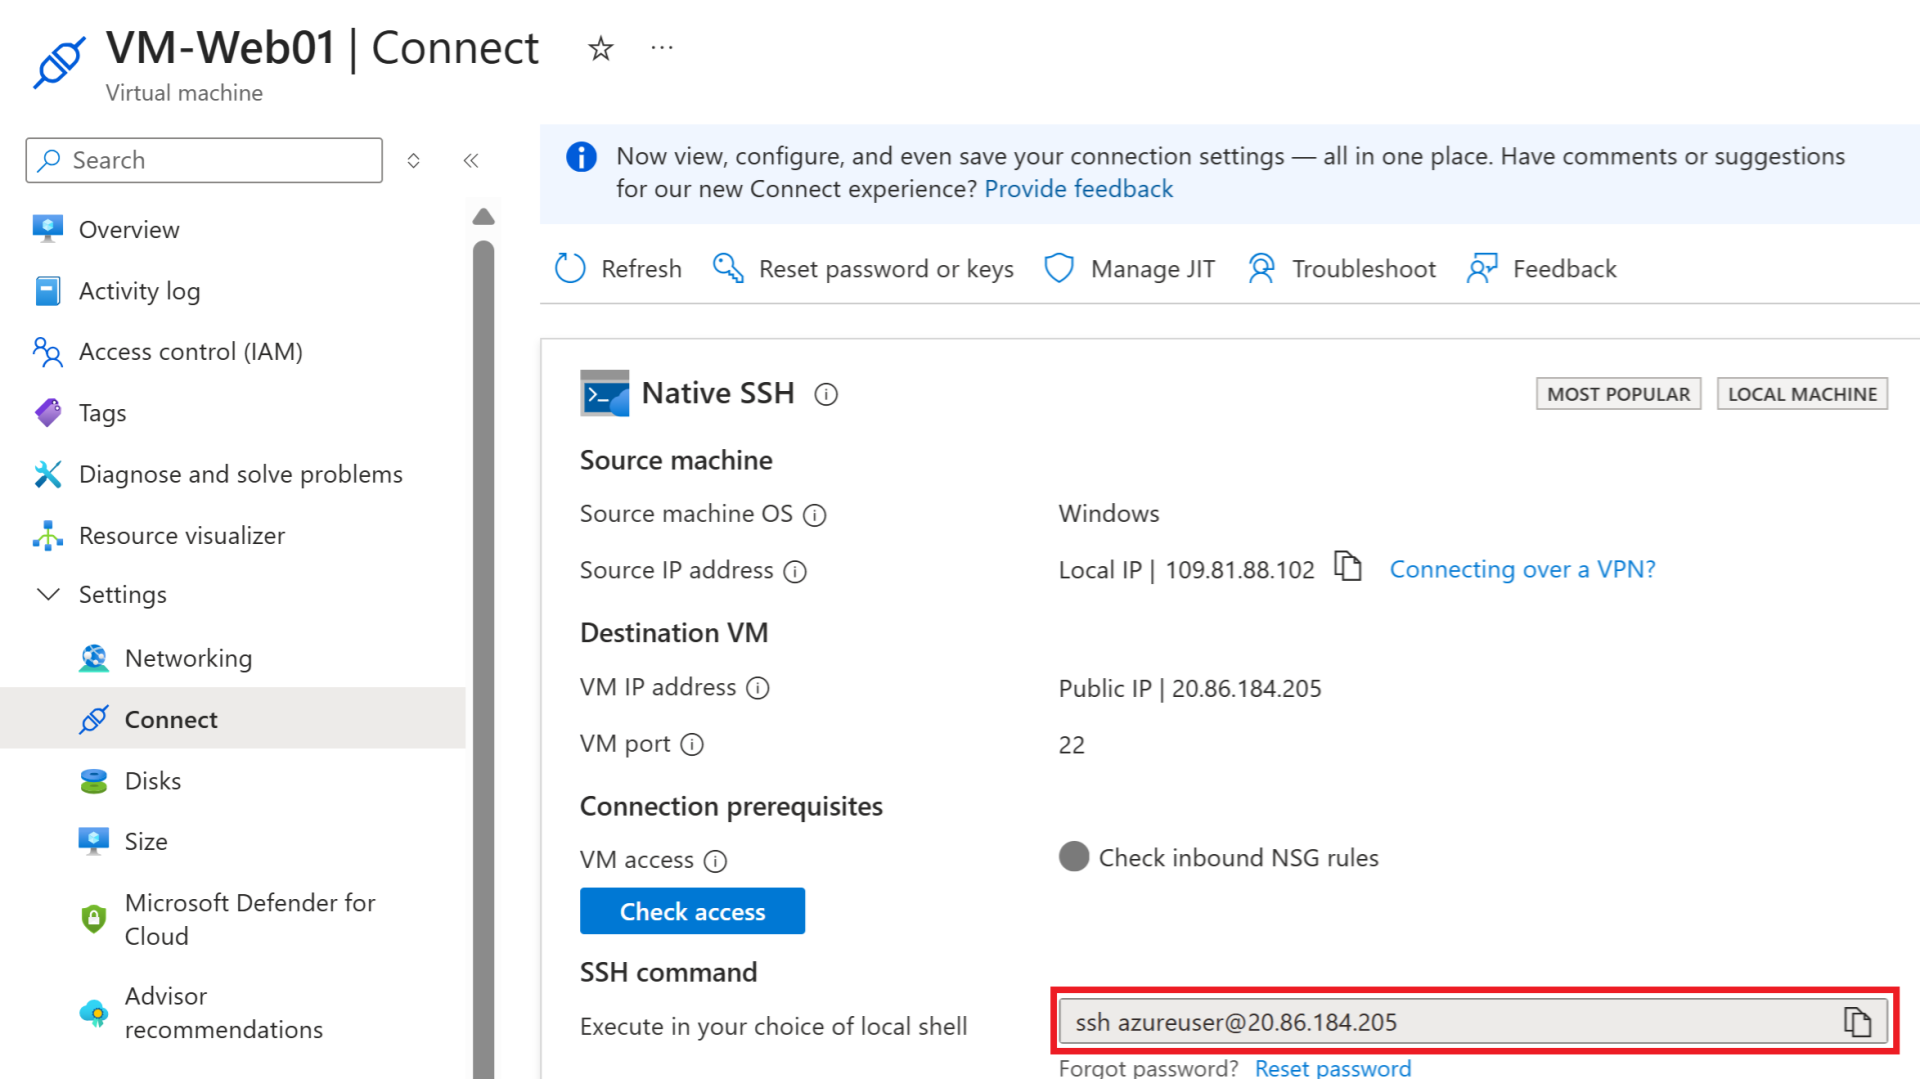Open Troubleshoot in the toolbar
Screen dimensions: 1920x1079
[1341, 268]
